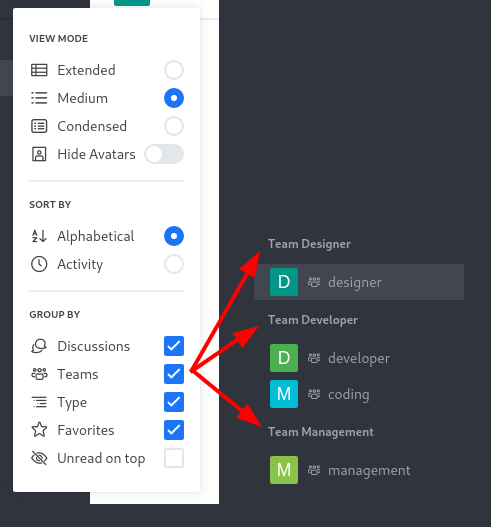Click the Team Developer group header
The height and width of the screenshot is (527, 491).
pyautogui.click(x=313, y=320)
